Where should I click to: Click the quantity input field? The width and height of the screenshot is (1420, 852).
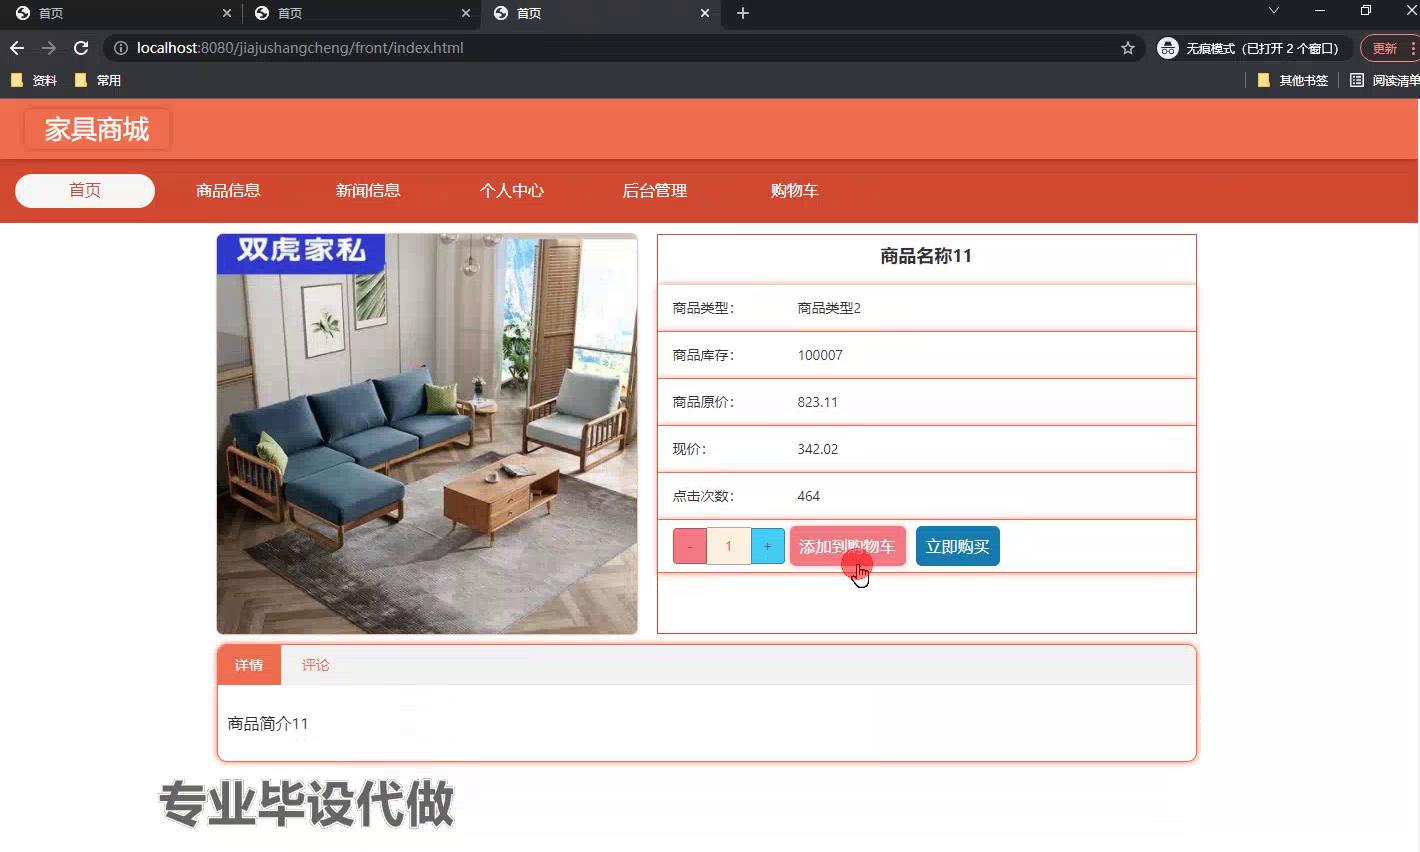(728, 546)
